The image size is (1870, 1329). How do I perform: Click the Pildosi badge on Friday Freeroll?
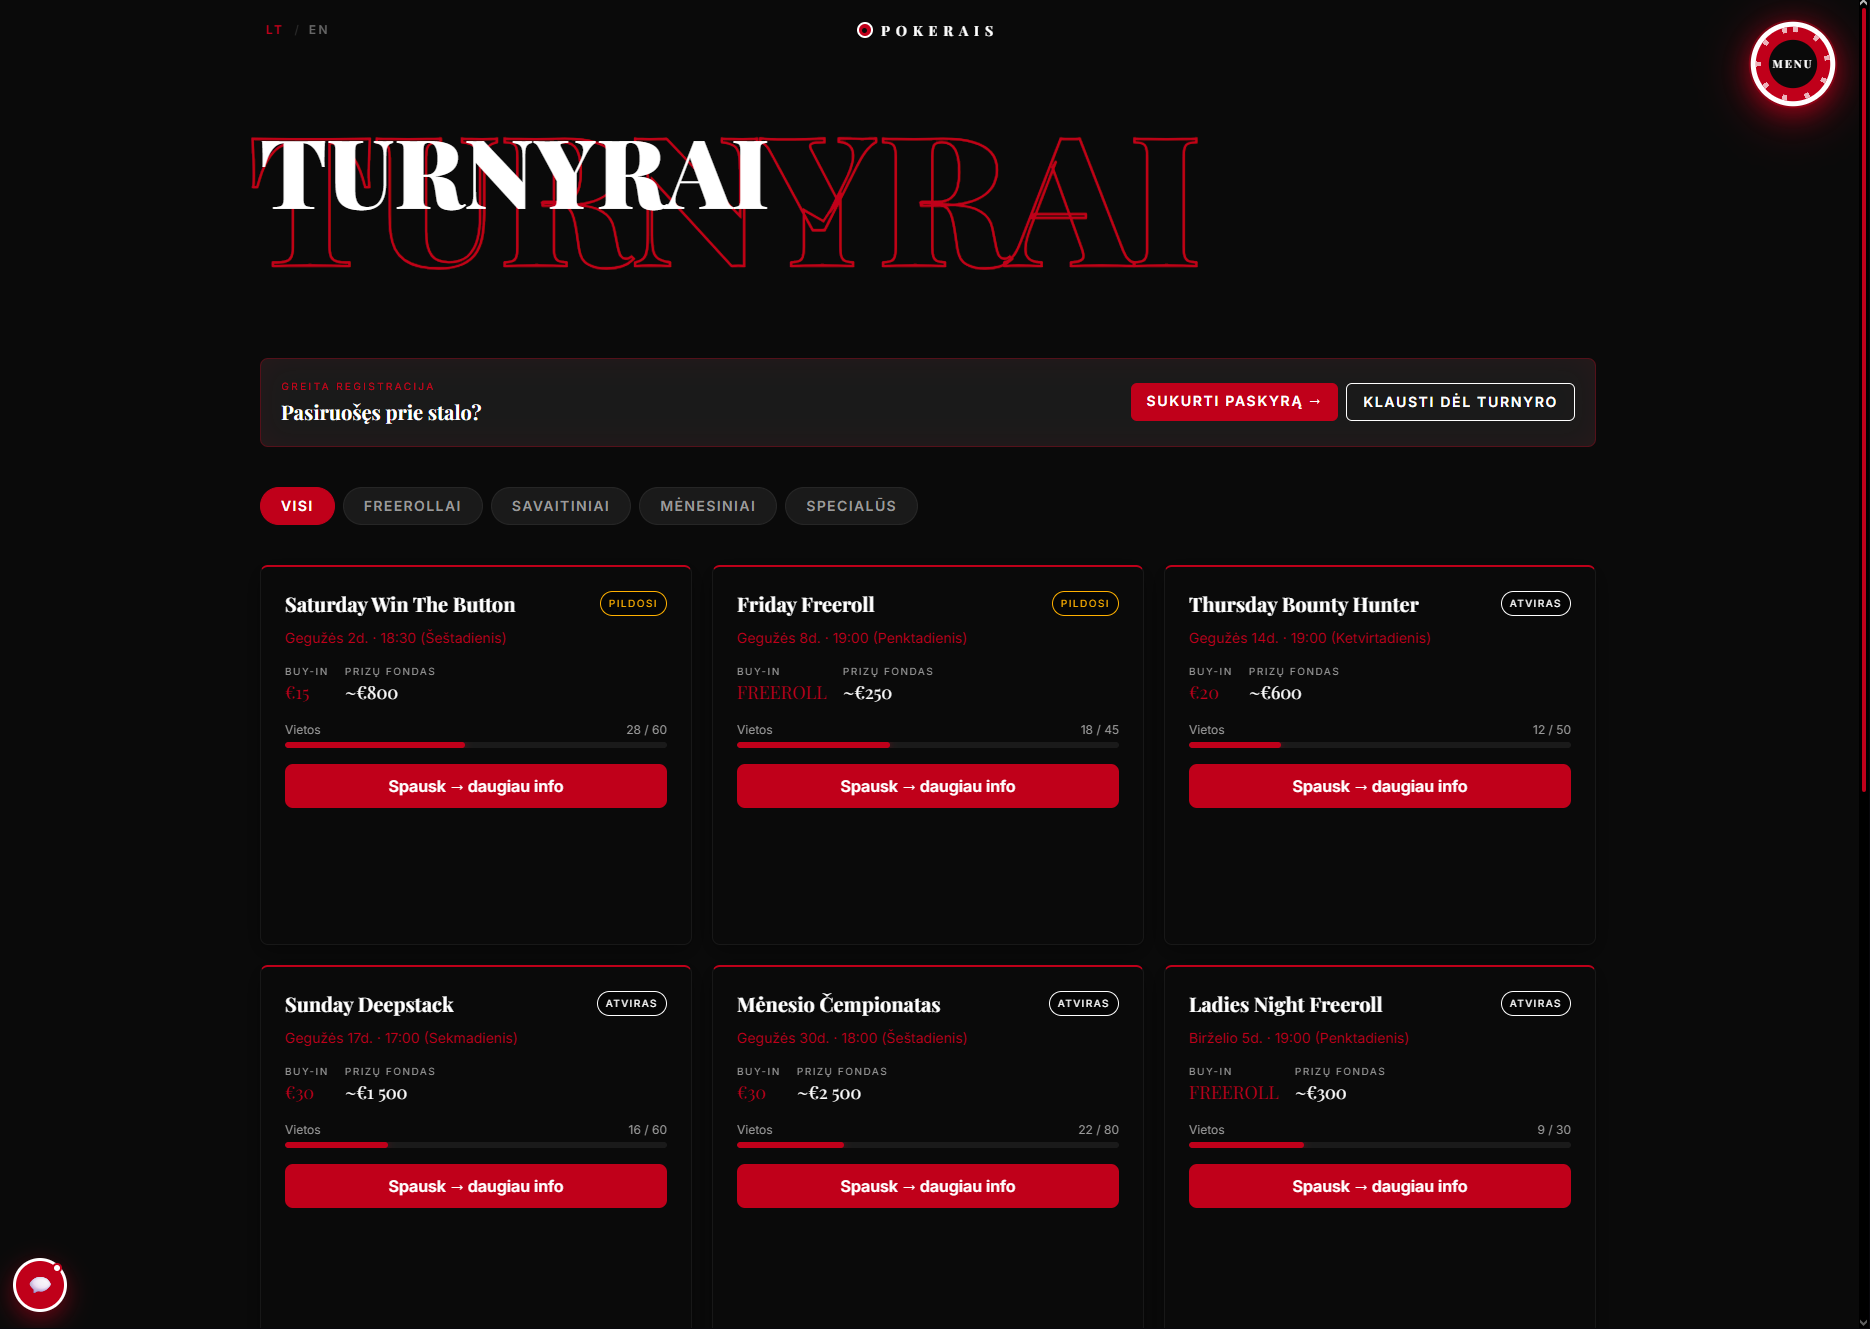[1085, 604]
